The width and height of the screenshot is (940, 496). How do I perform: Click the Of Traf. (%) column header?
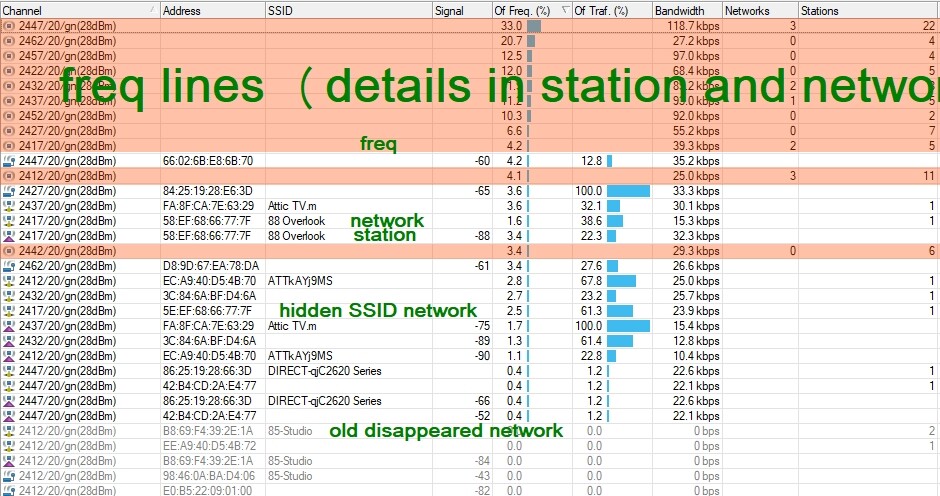(611, 10)
